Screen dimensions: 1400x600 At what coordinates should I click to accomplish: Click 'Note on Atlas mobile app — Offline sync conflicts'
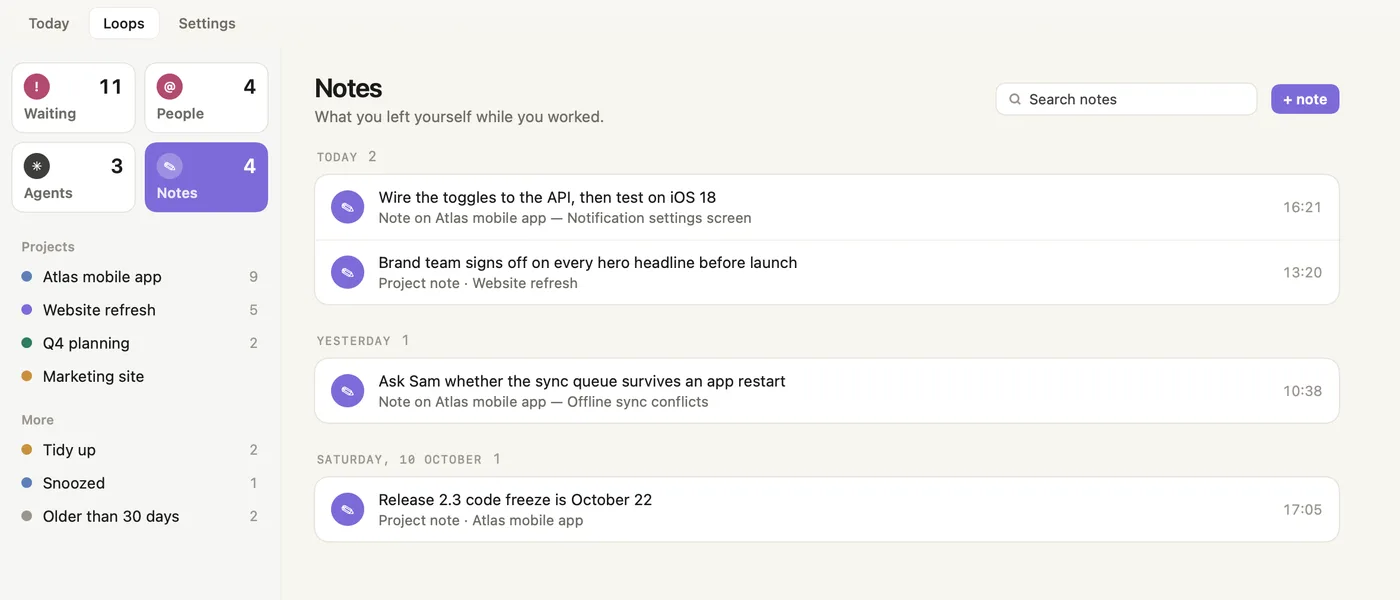pyautogui.click(x=543, y=402)
